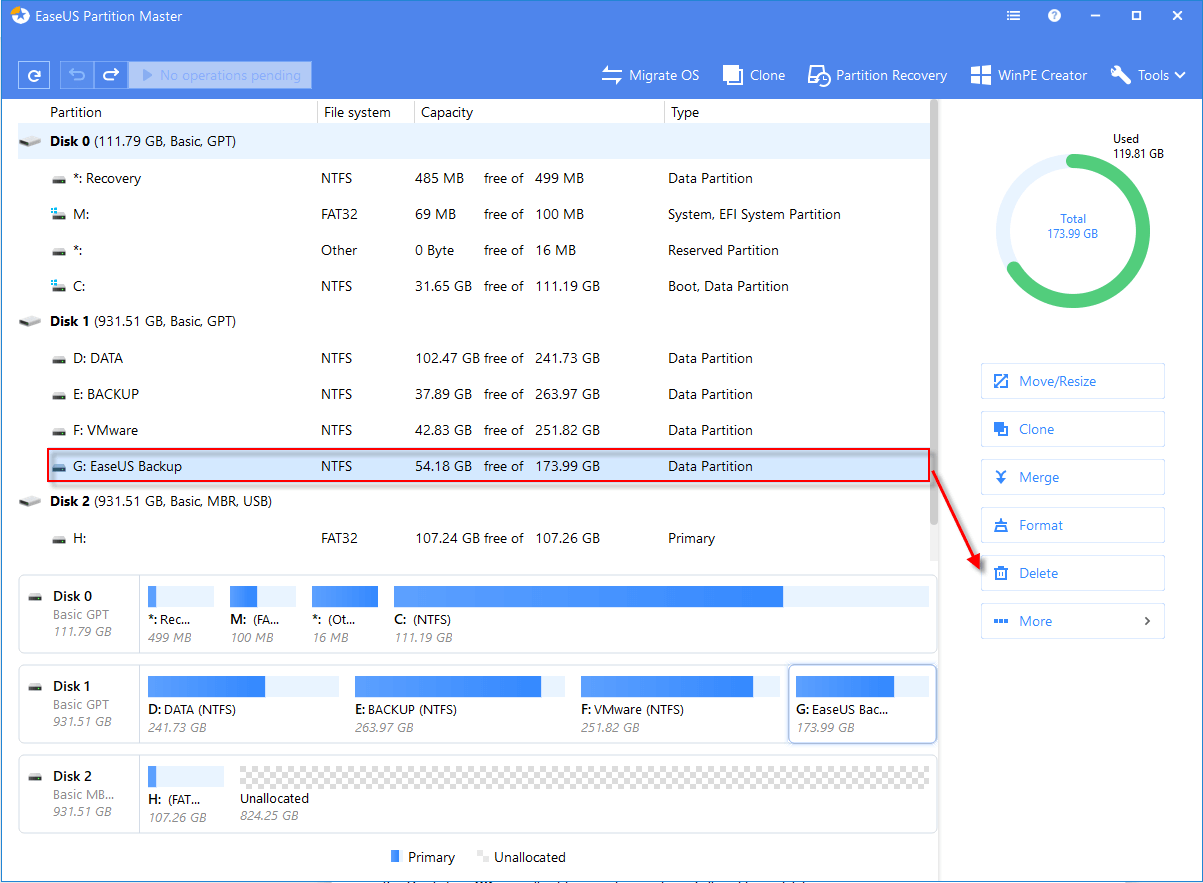The image size is (1203, 883).
Task: Click the Boot, Data Partition text
Action: pos(728,286)
